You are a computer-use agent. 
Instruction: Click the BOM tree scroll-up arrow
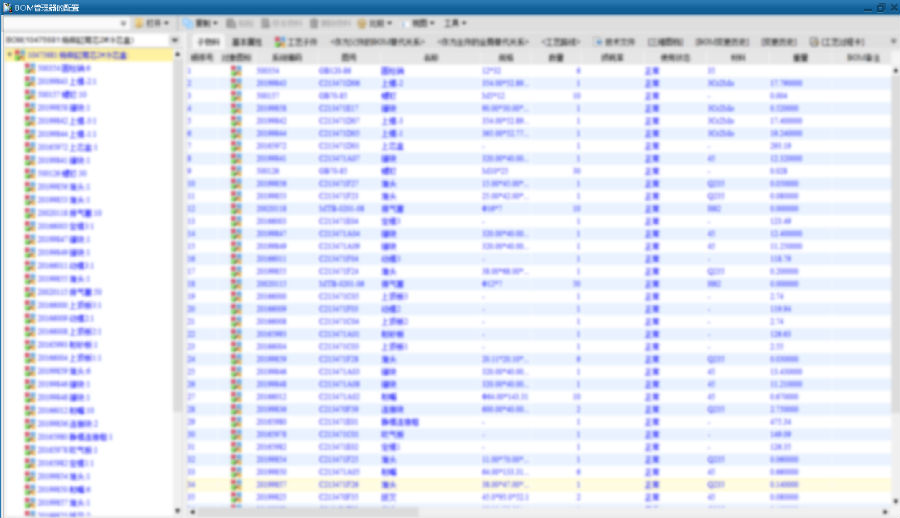point(177,54)
